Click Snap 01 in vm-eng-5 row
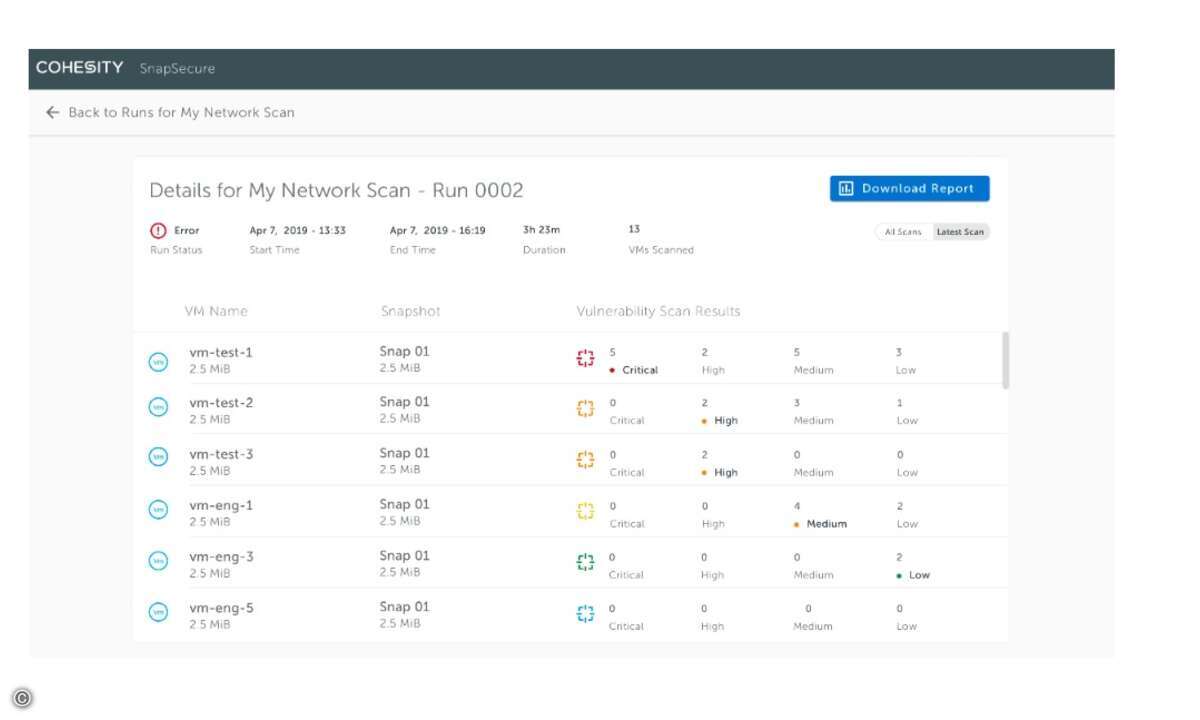Image resolution: width=1200 pixels, height=720 pixels. [x=404, y=606]
